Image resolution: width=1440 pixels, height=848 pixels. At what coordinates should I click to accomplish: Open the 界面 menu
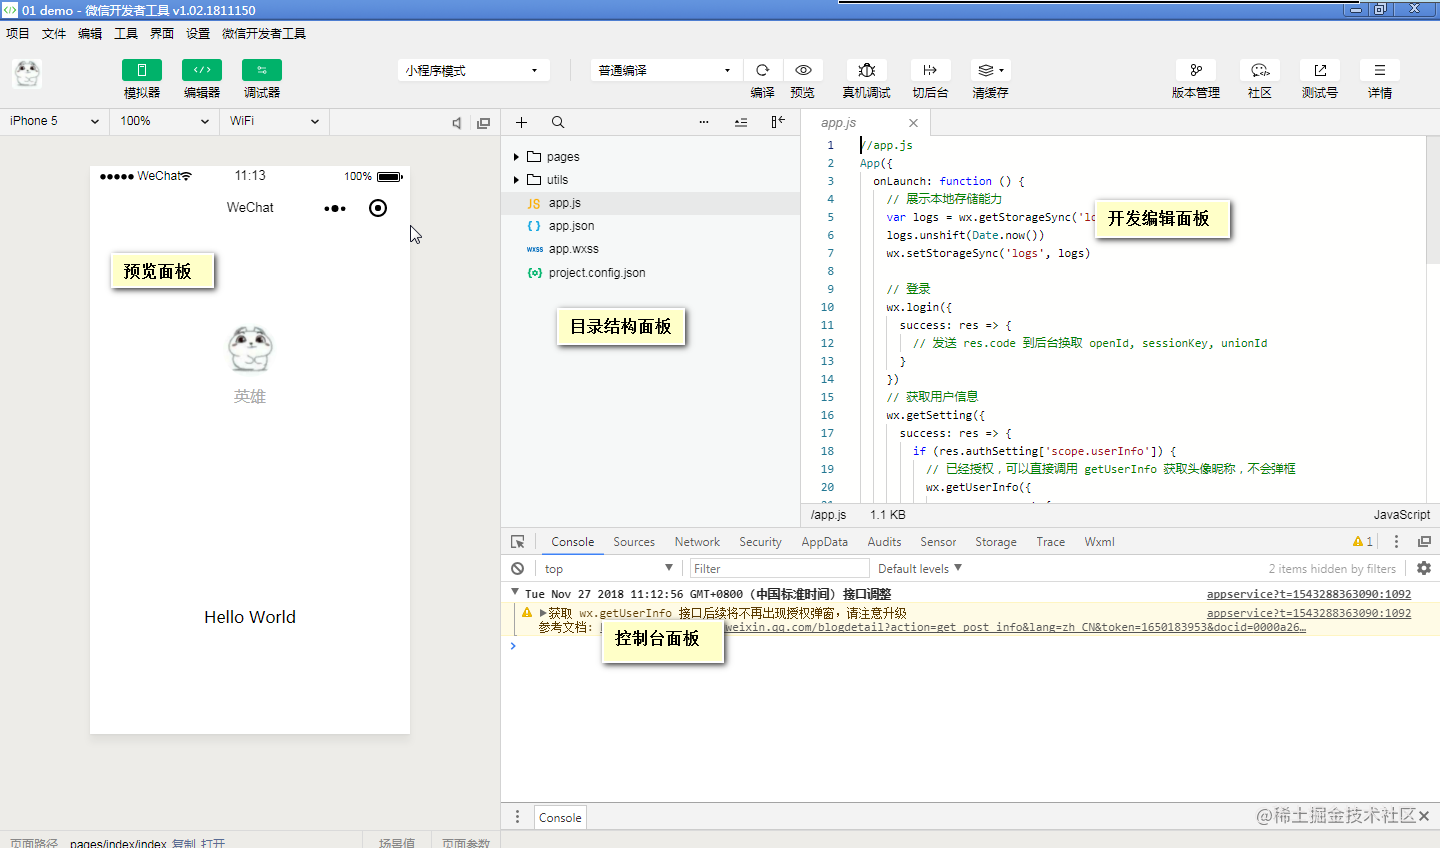tap(162, 33)
